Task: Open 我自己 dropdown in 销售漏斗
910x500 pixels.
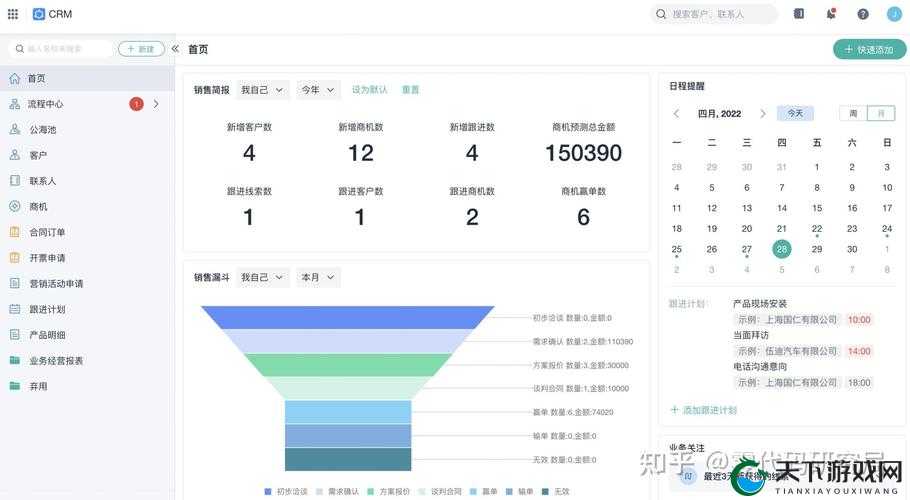Action: click(x=262, y=277)
